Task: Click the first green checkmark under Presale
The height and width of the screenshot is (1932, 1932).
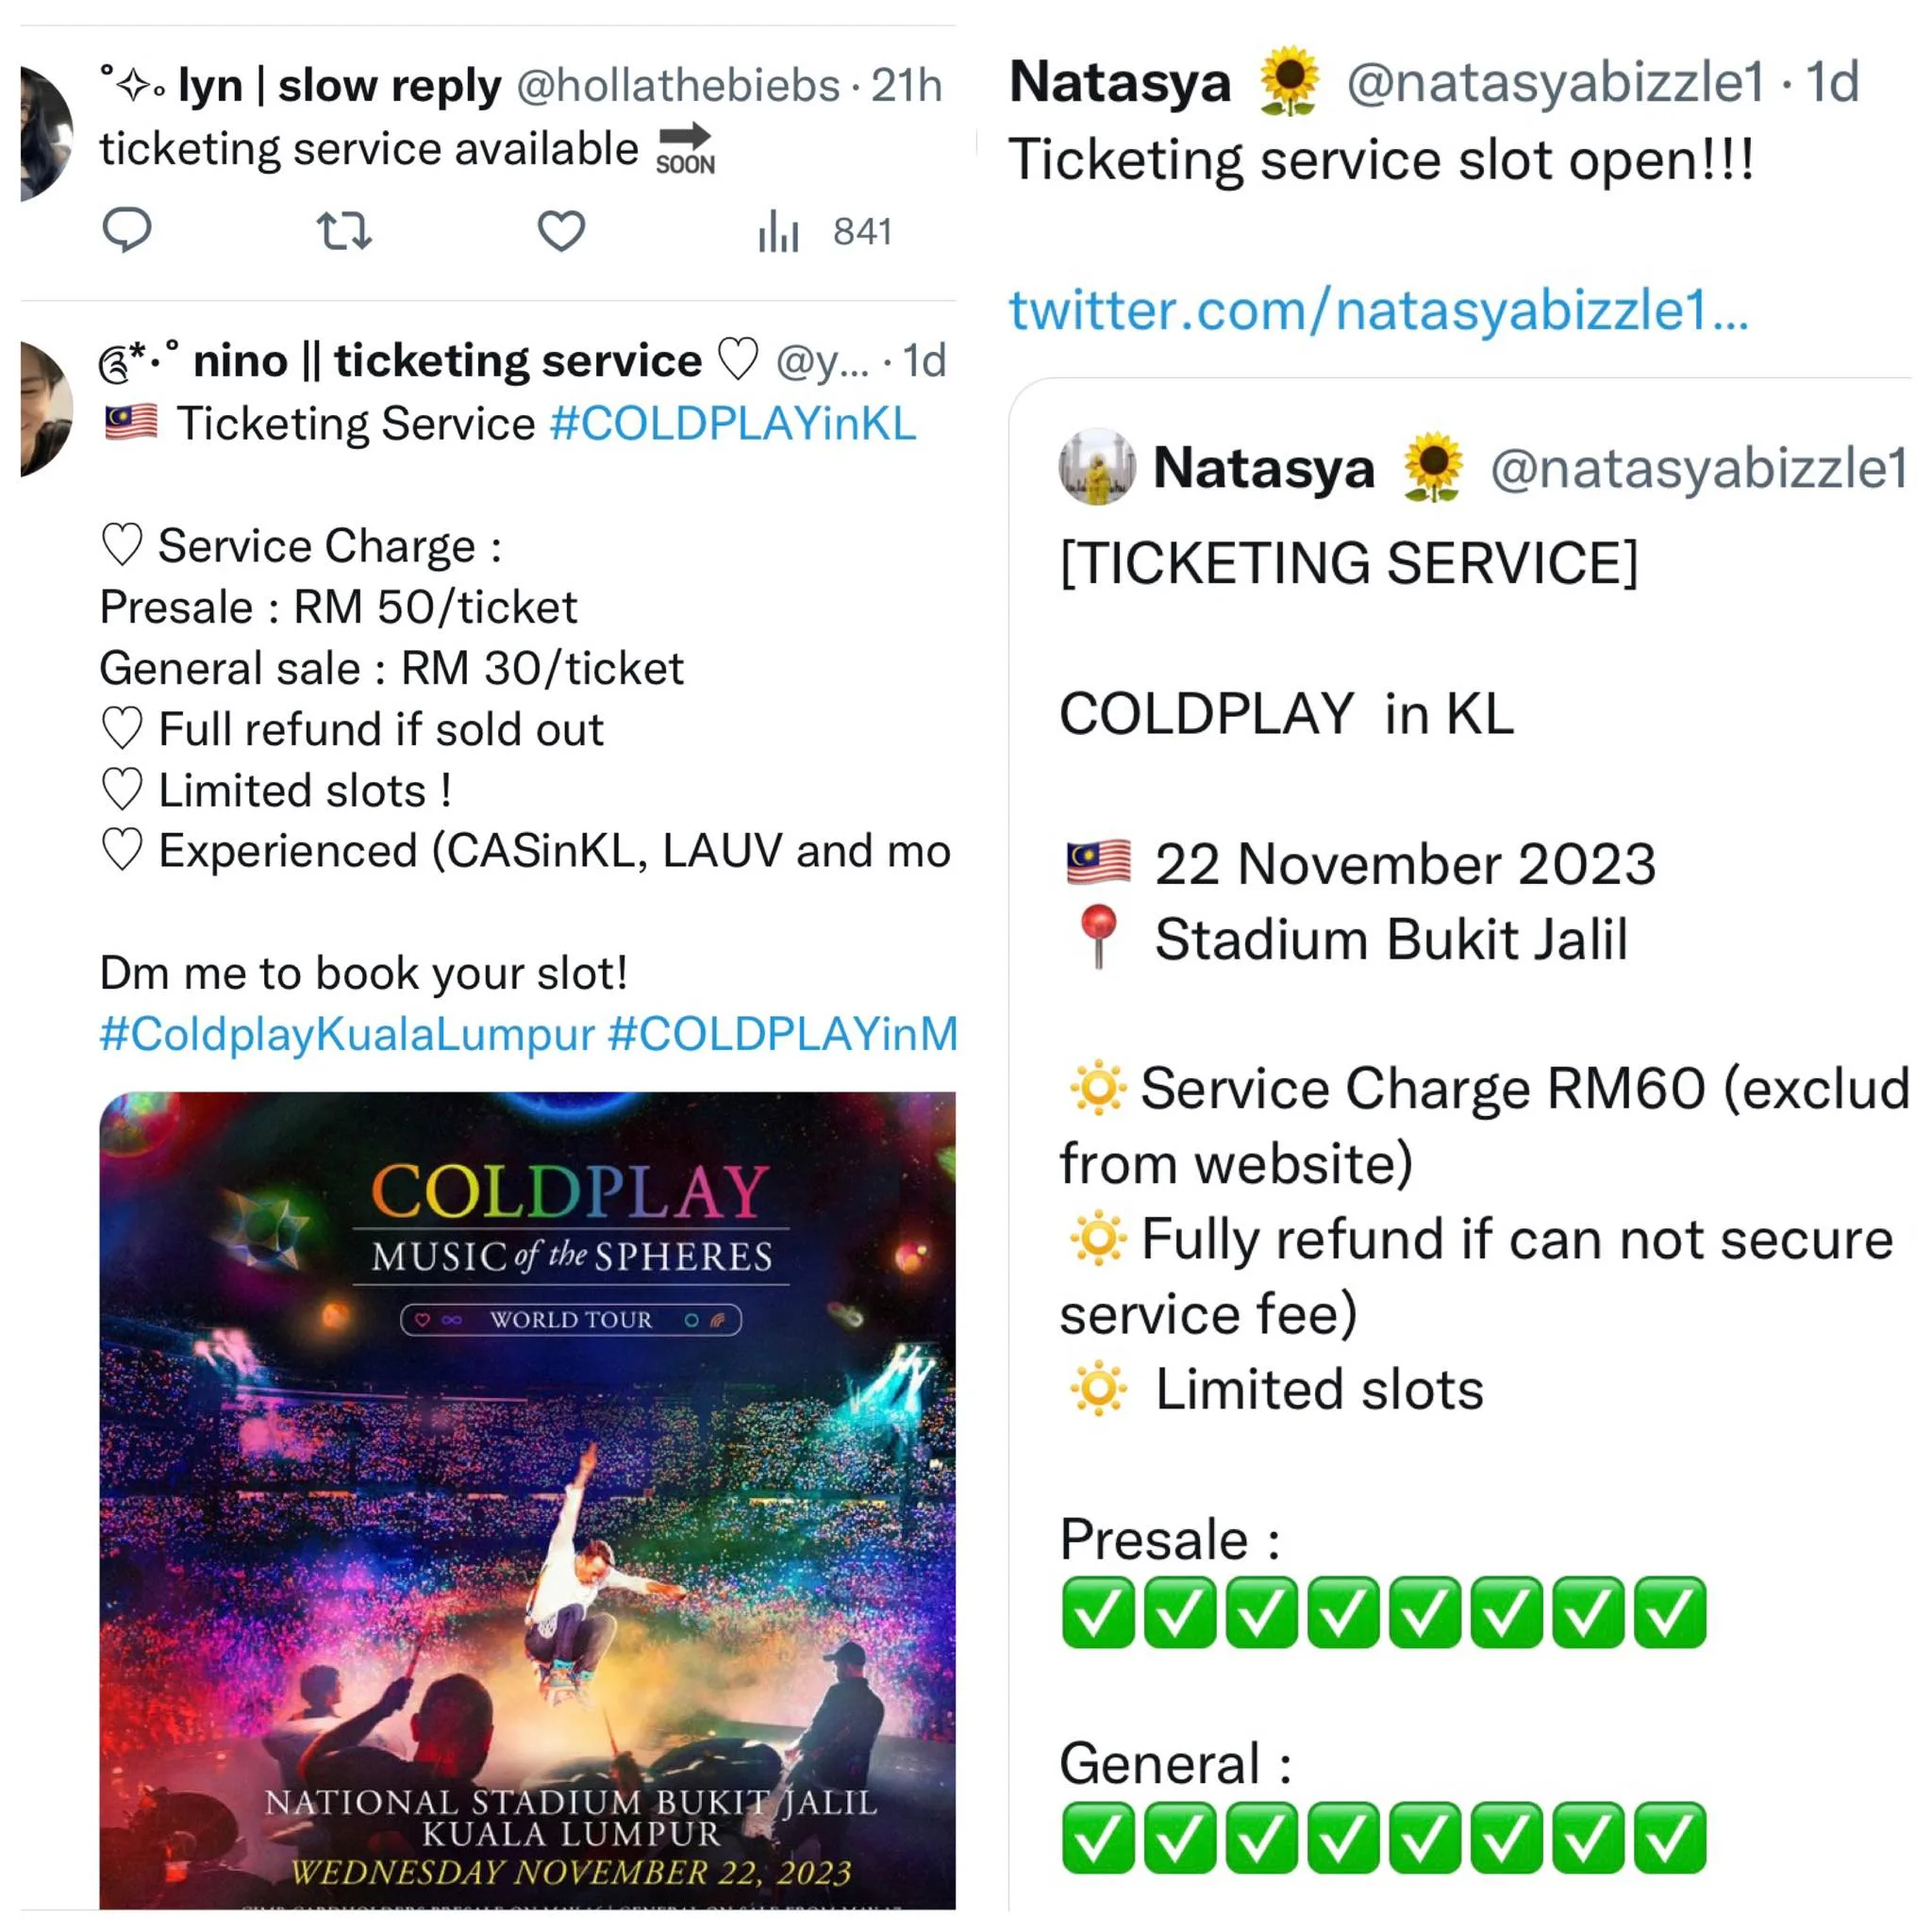Action: pyautogui.click(x=1098, y=1613)
